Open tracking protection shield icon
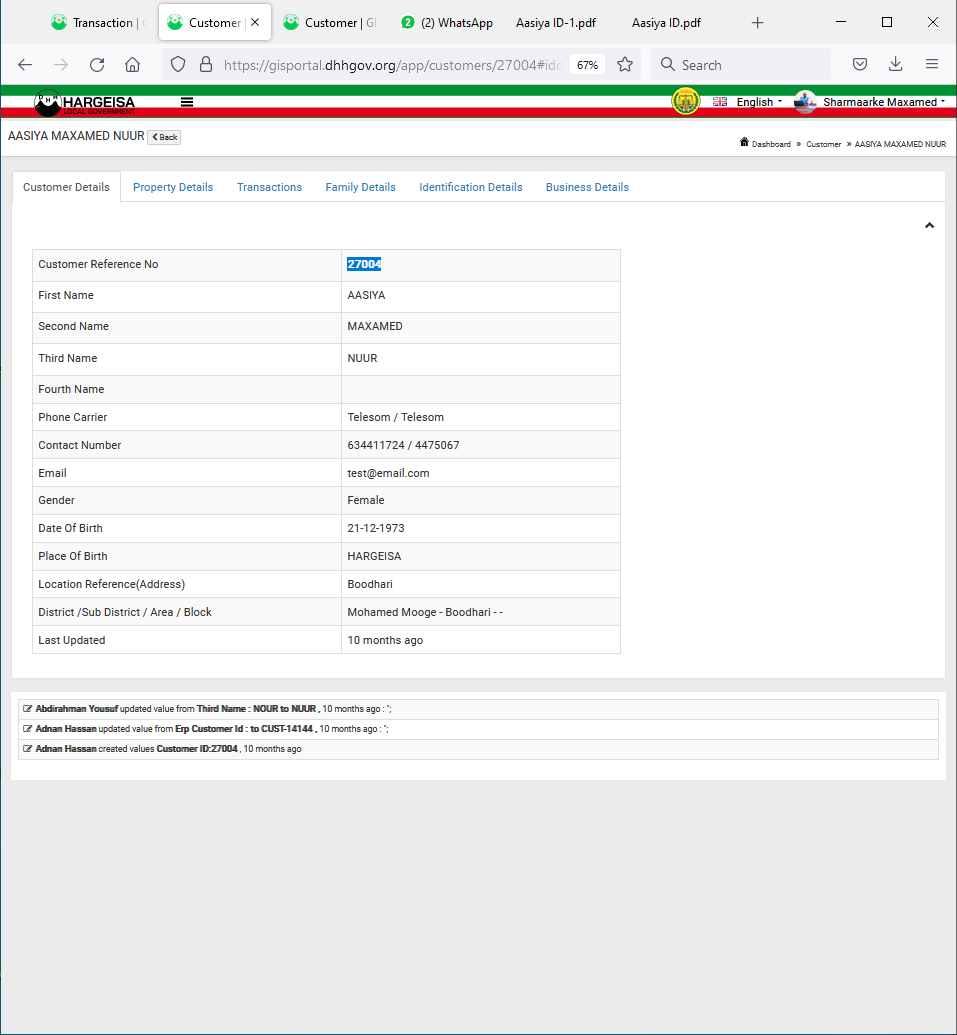957x1035 pixels. [x=178, y=65]
